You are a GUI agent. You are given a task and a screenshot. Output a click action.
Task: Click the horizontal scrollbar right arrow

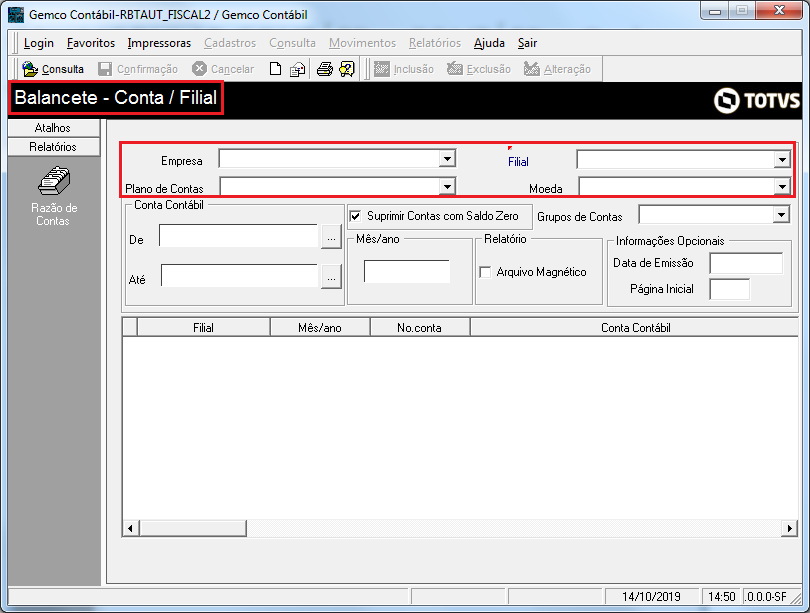[789, 528]
